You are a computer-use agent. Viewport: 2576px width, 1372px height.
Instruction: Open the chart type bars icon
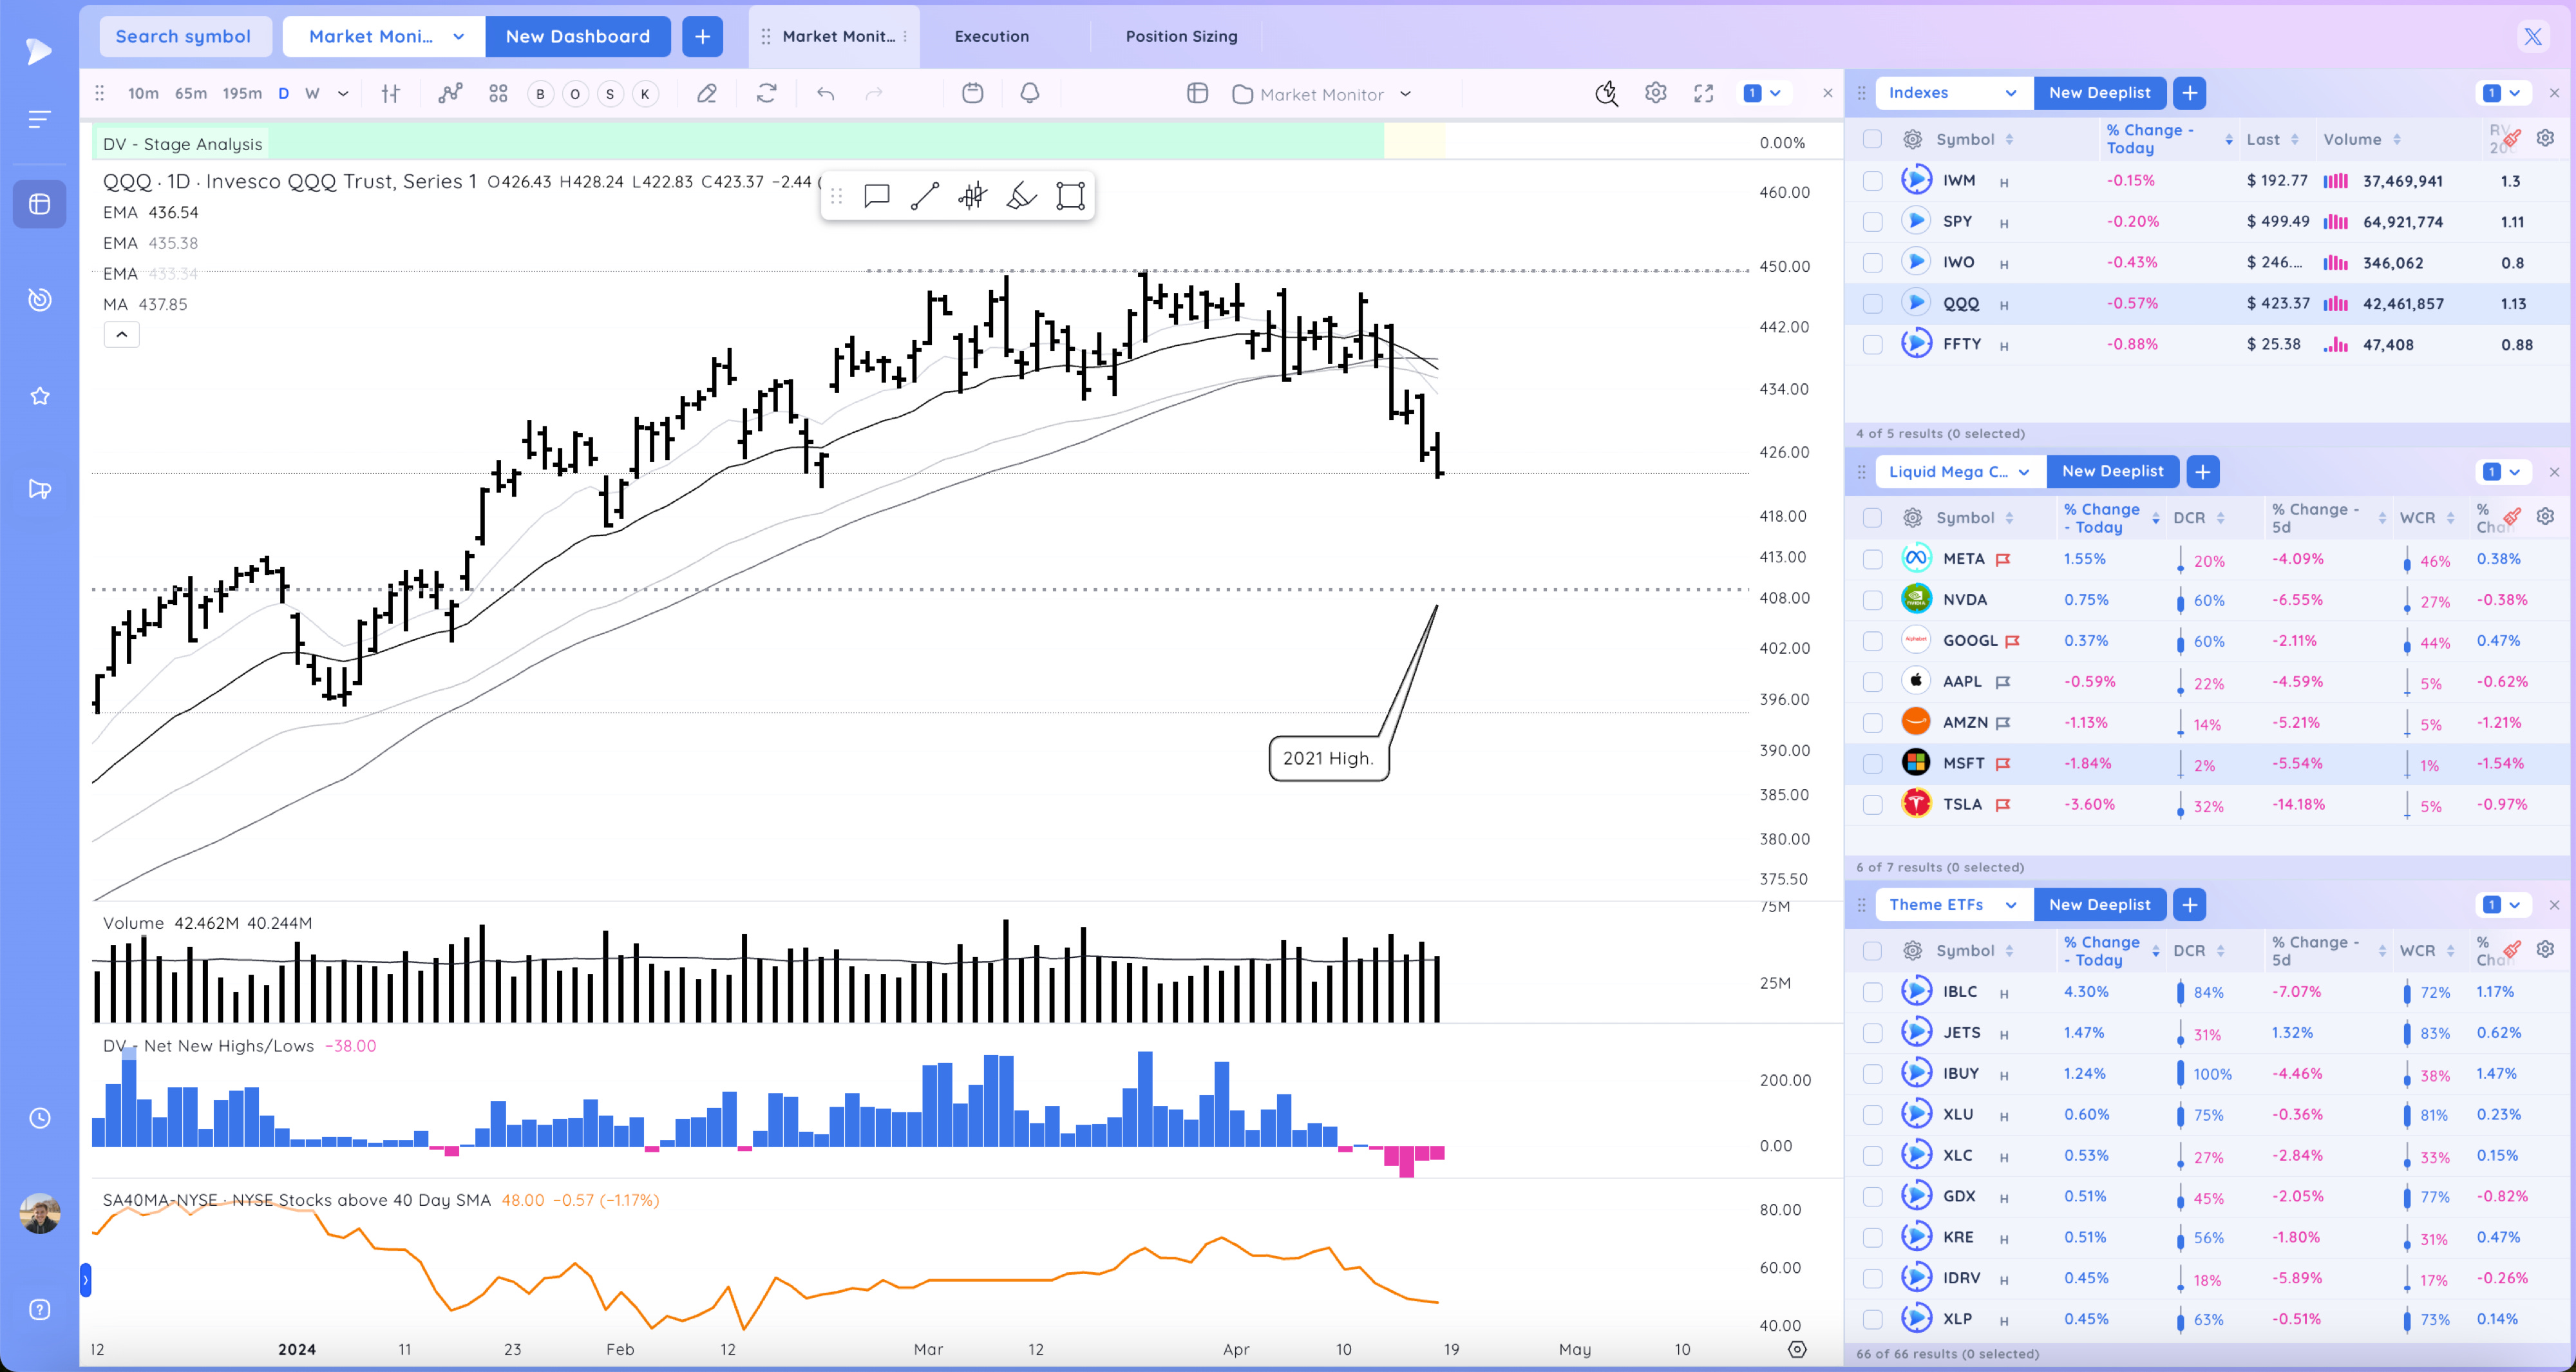(391, 93)
